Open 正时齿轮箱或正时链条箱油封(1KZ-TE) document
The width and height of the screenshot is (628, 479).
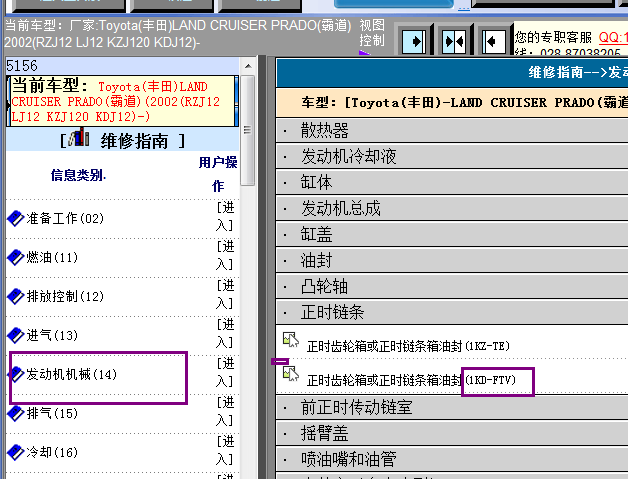tap(408, 346)
